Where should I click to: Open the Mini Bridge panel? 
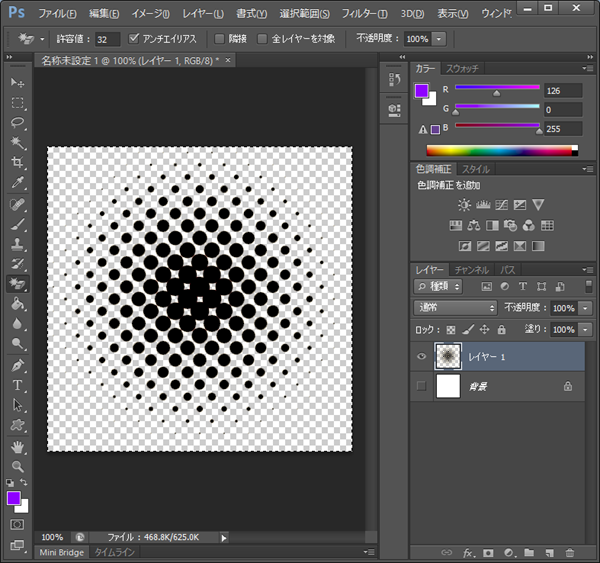[62, 552]
